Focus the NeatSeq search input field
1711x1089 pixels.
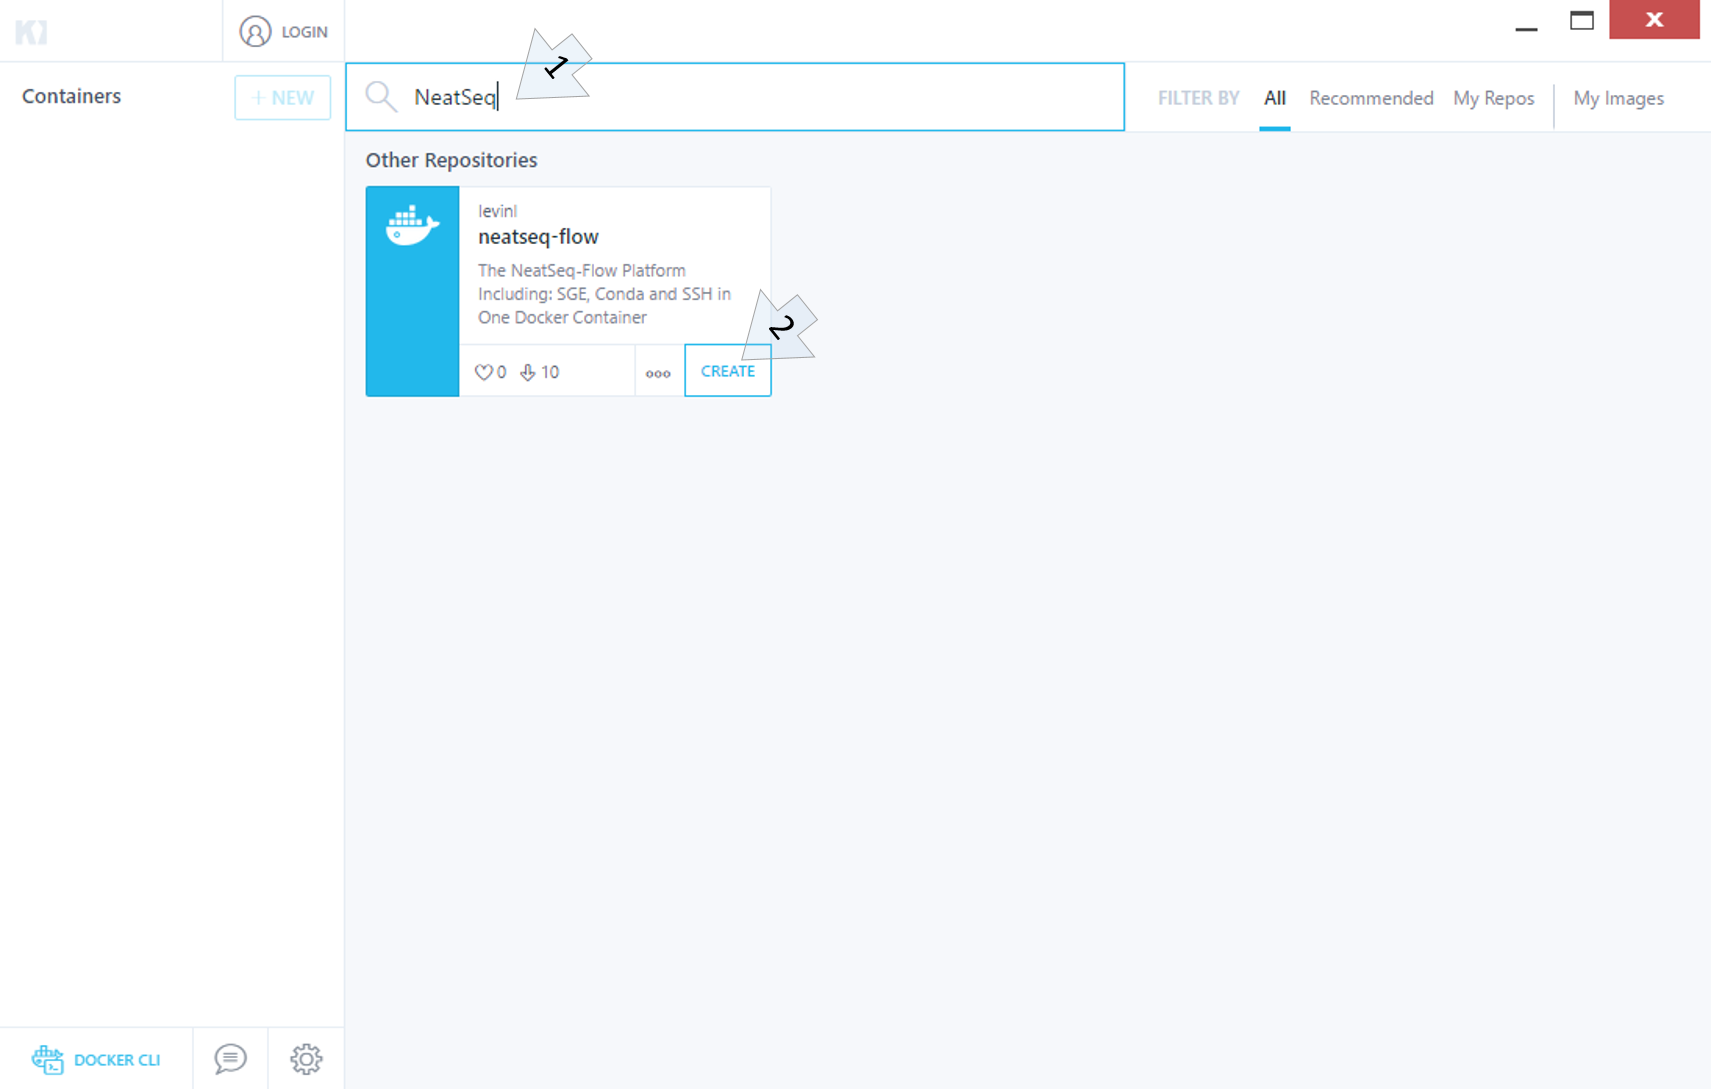pos(735,97)
